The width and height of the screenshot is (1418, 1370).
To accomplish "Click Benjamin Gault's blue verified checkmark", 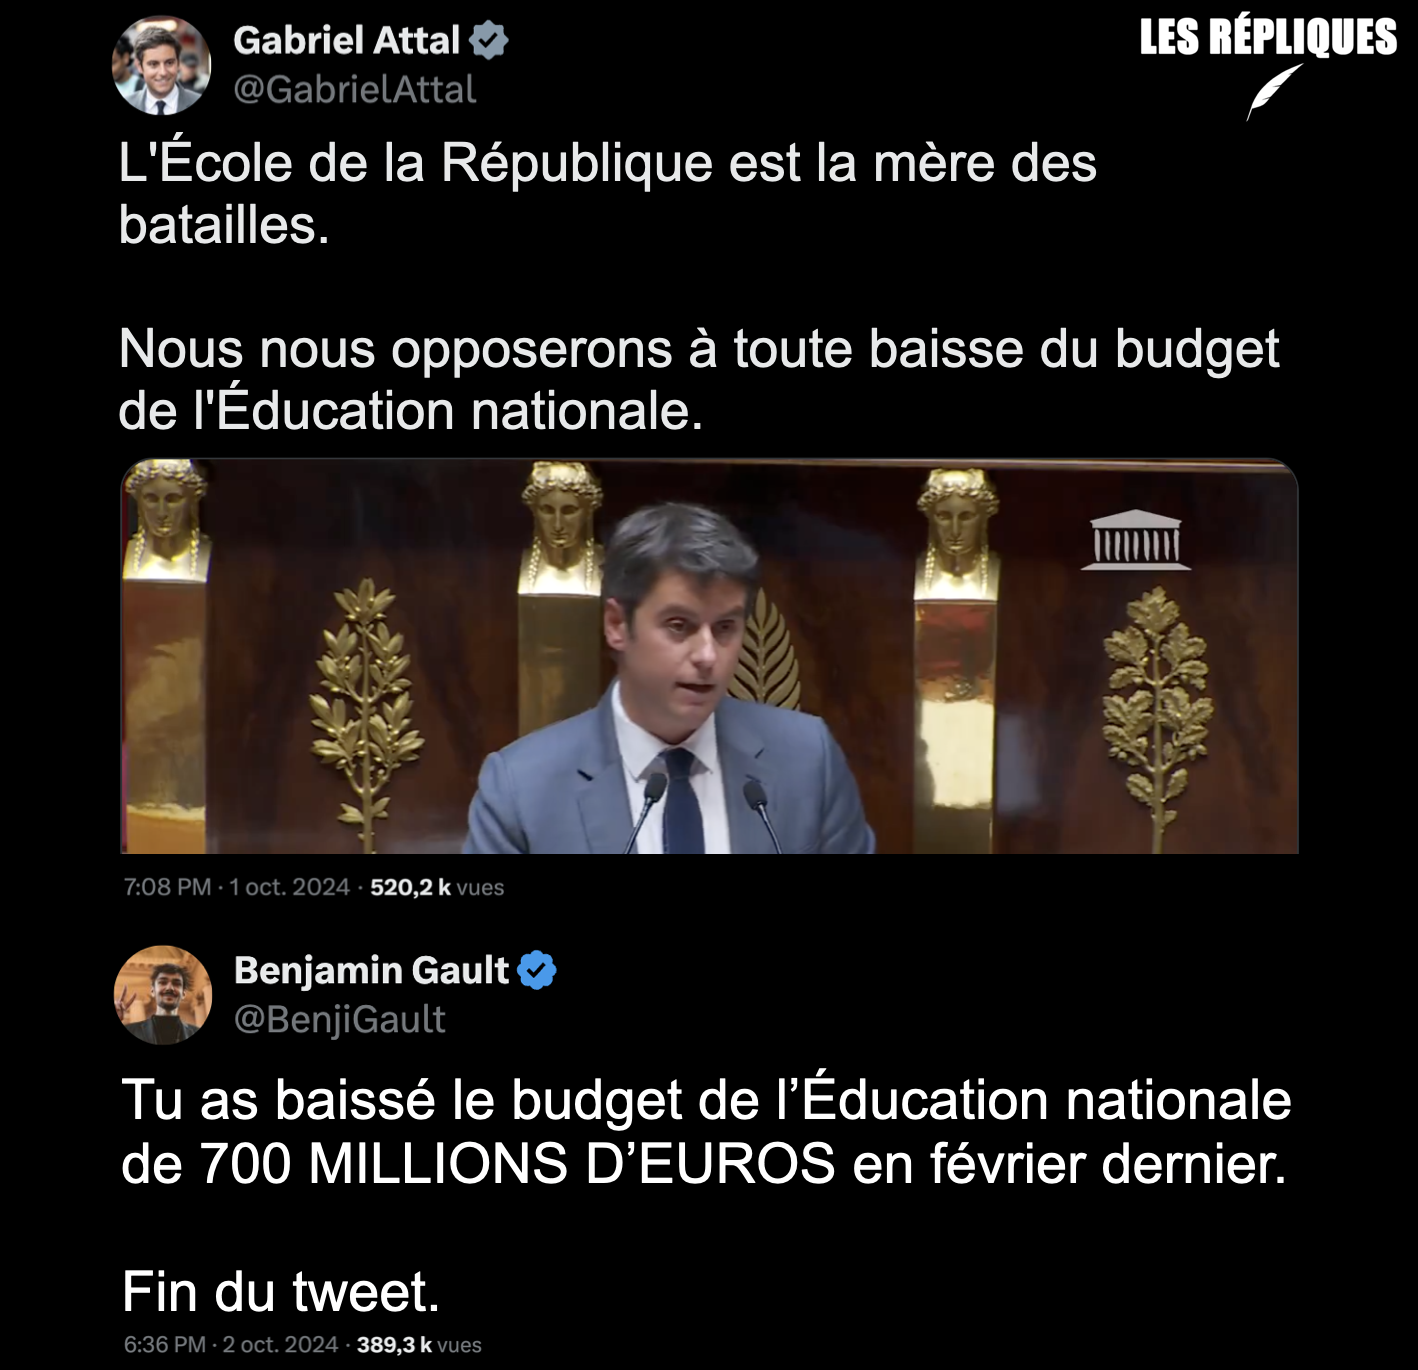I will pos(537,970).
